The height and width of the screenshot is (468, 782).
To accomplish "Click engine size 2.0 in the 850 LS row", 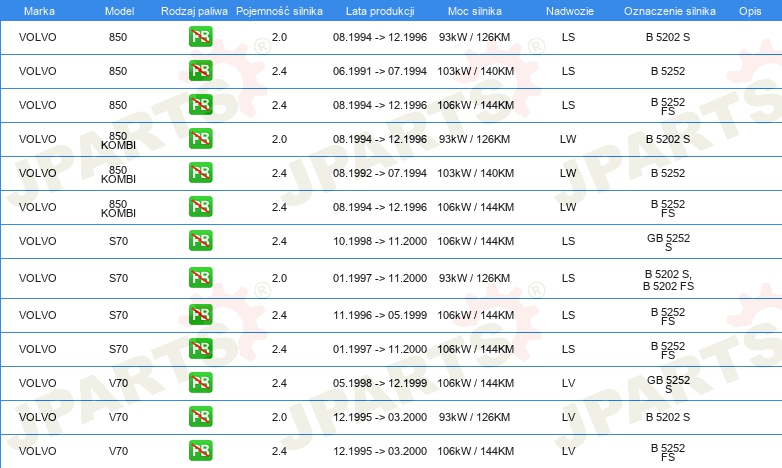I will pos(279,37).
